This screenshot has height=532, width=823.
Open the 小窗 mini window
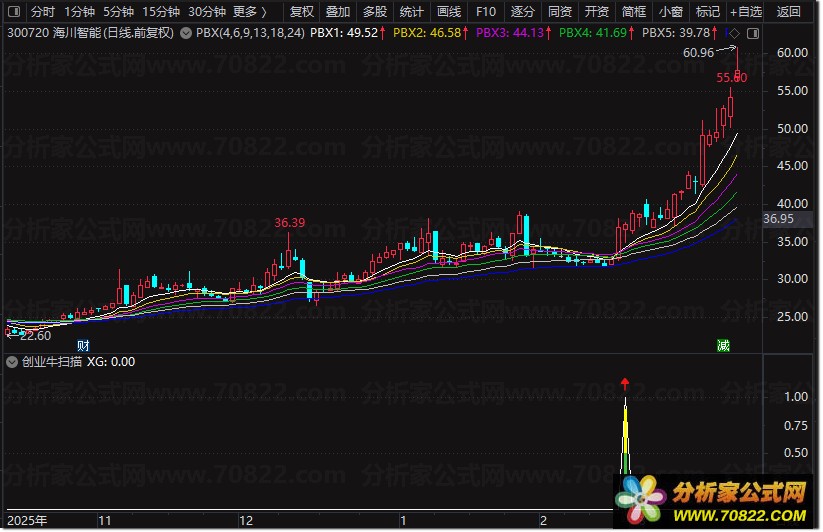pyautogui.click(x=671, y=11)
